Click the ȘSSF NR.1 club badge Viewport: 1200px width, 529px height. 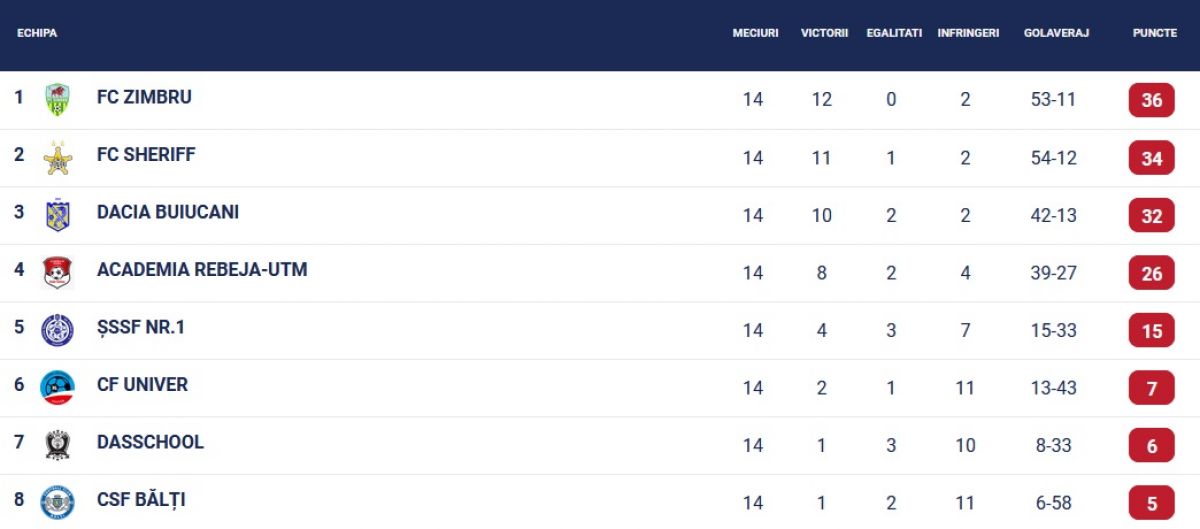[x=58, y=330]
